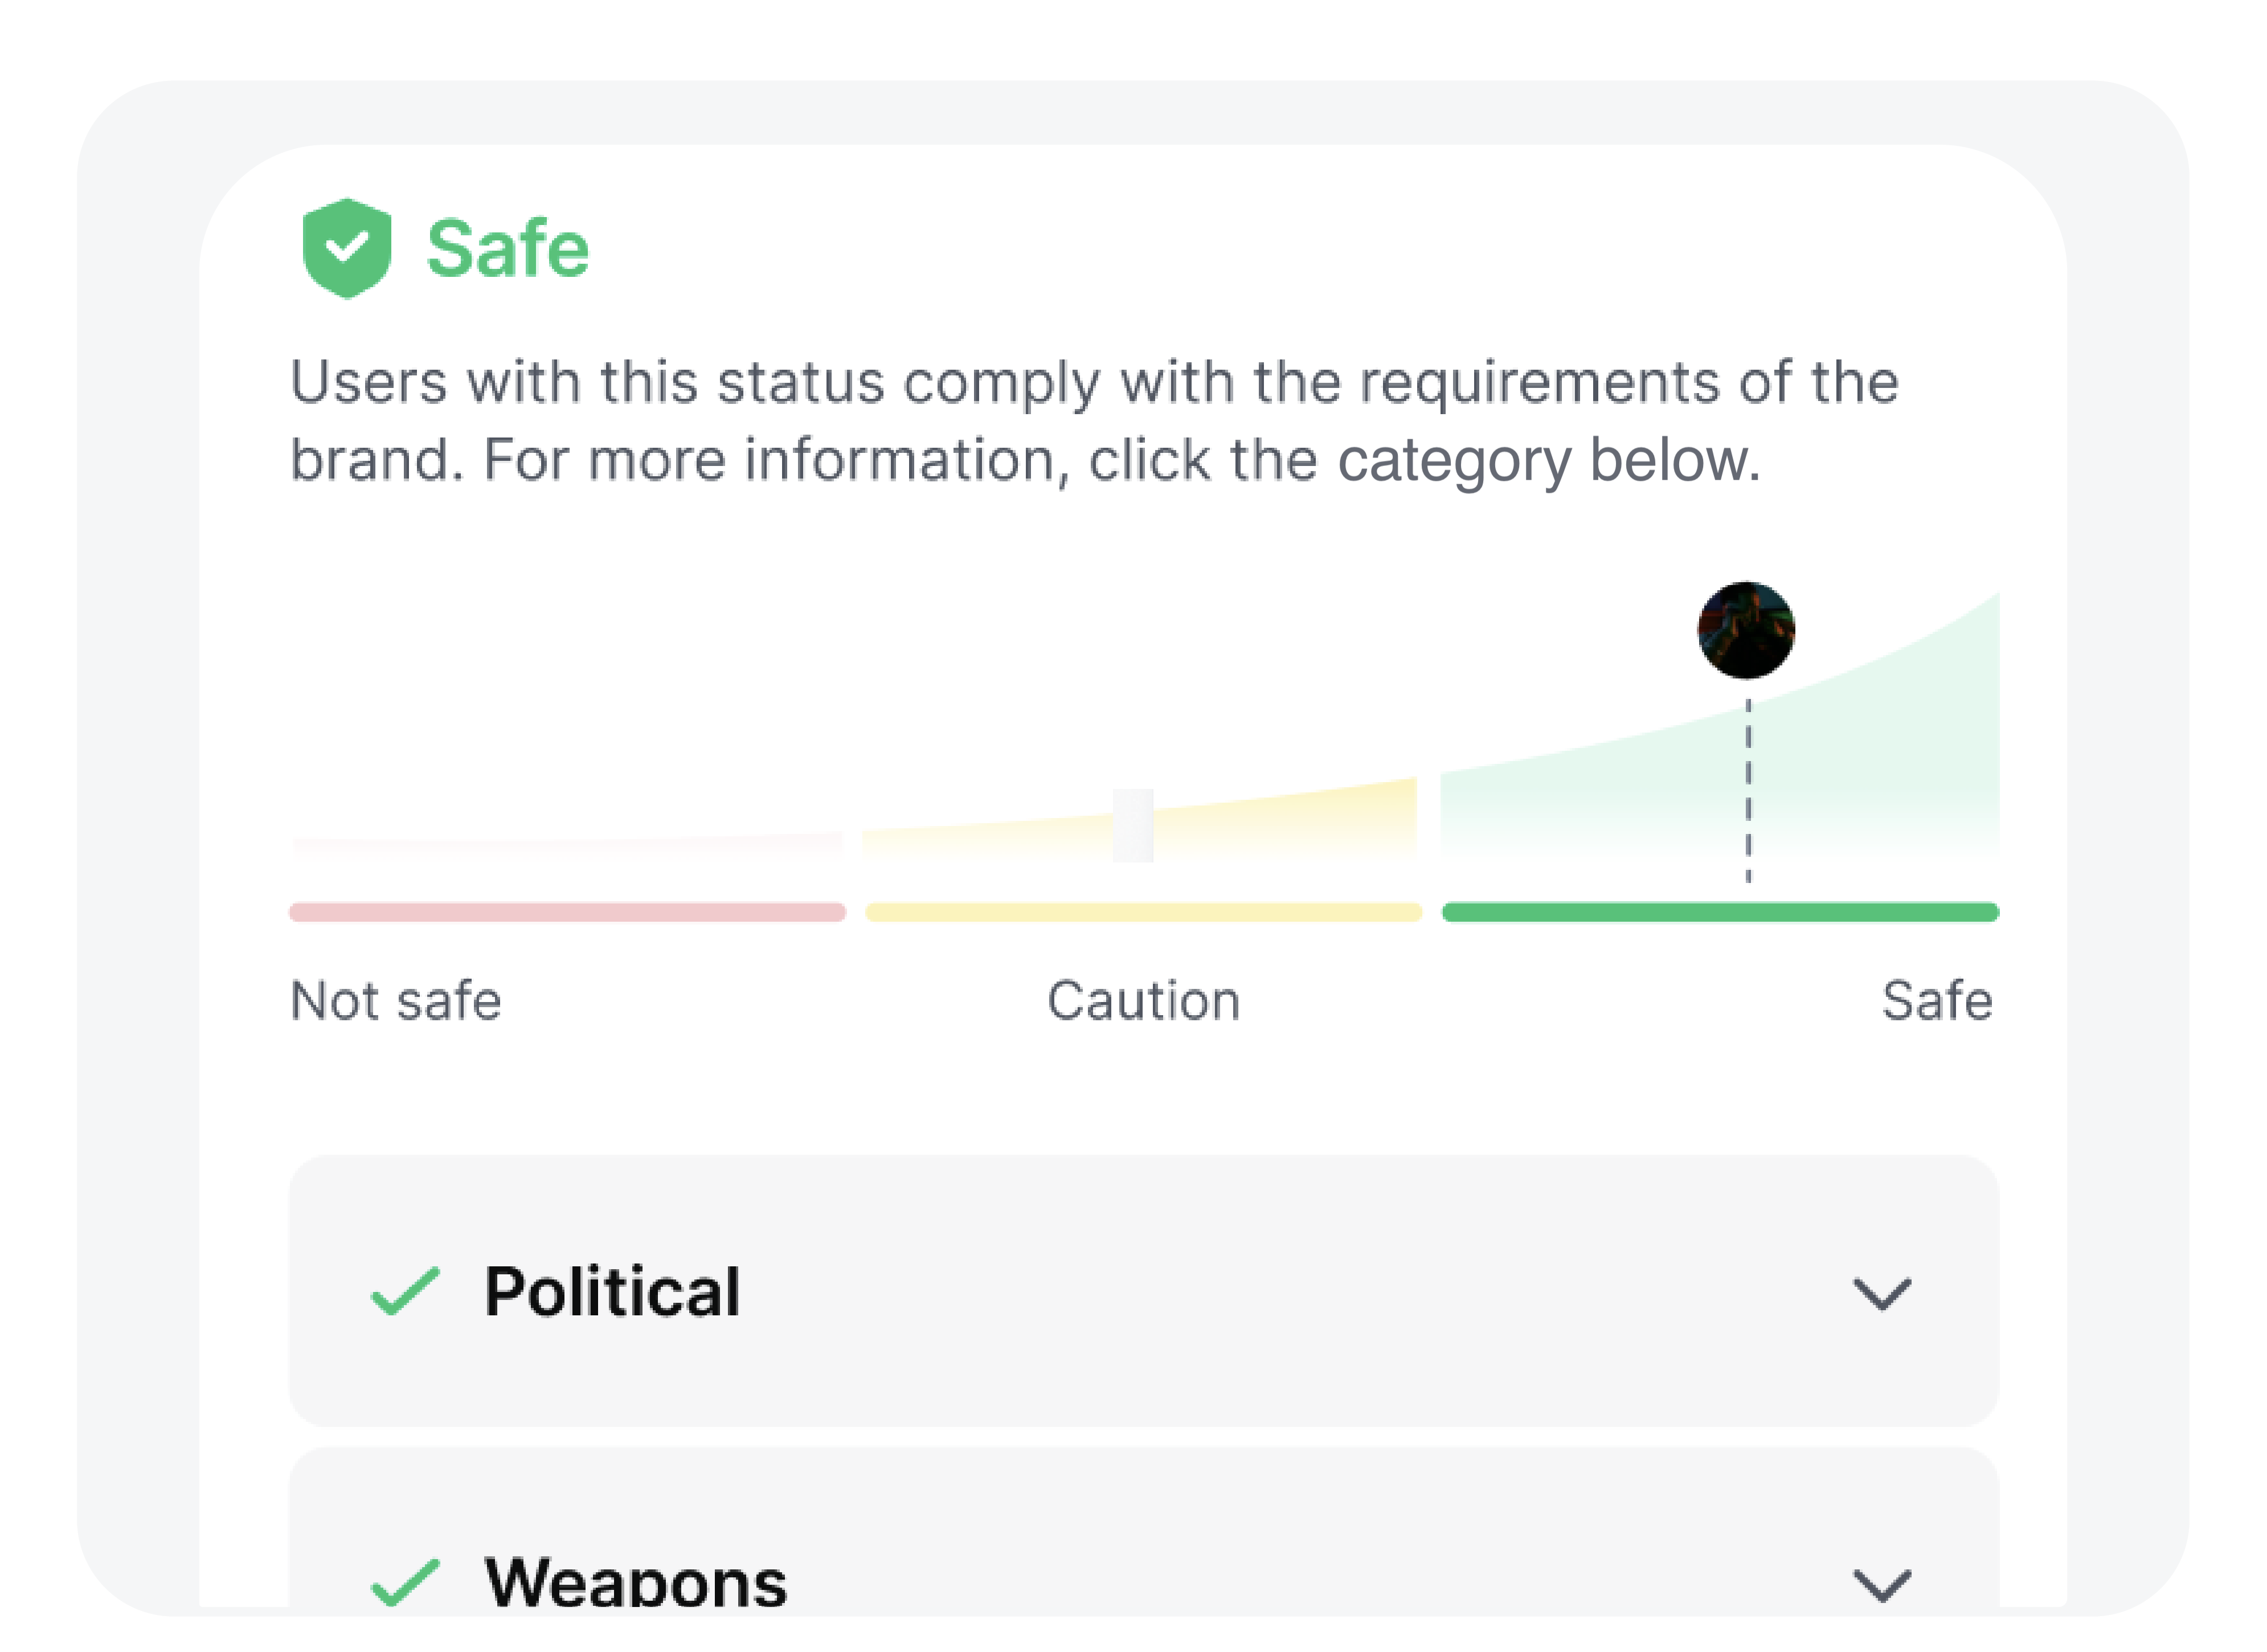Click the profile avatar on the safety chart
2267x1652 pixels.
pos(1746,630)
